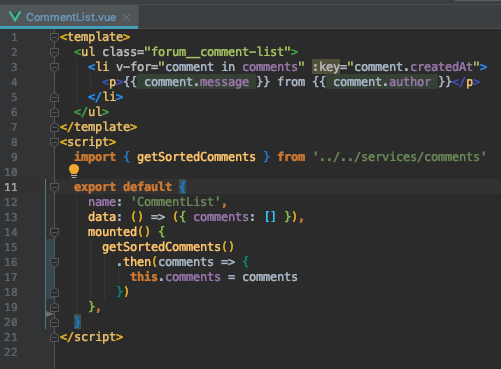This screenshot has height=369, width=501.
Task: Click the </li> fold end marker on line 5
Action: click(54, 97)
